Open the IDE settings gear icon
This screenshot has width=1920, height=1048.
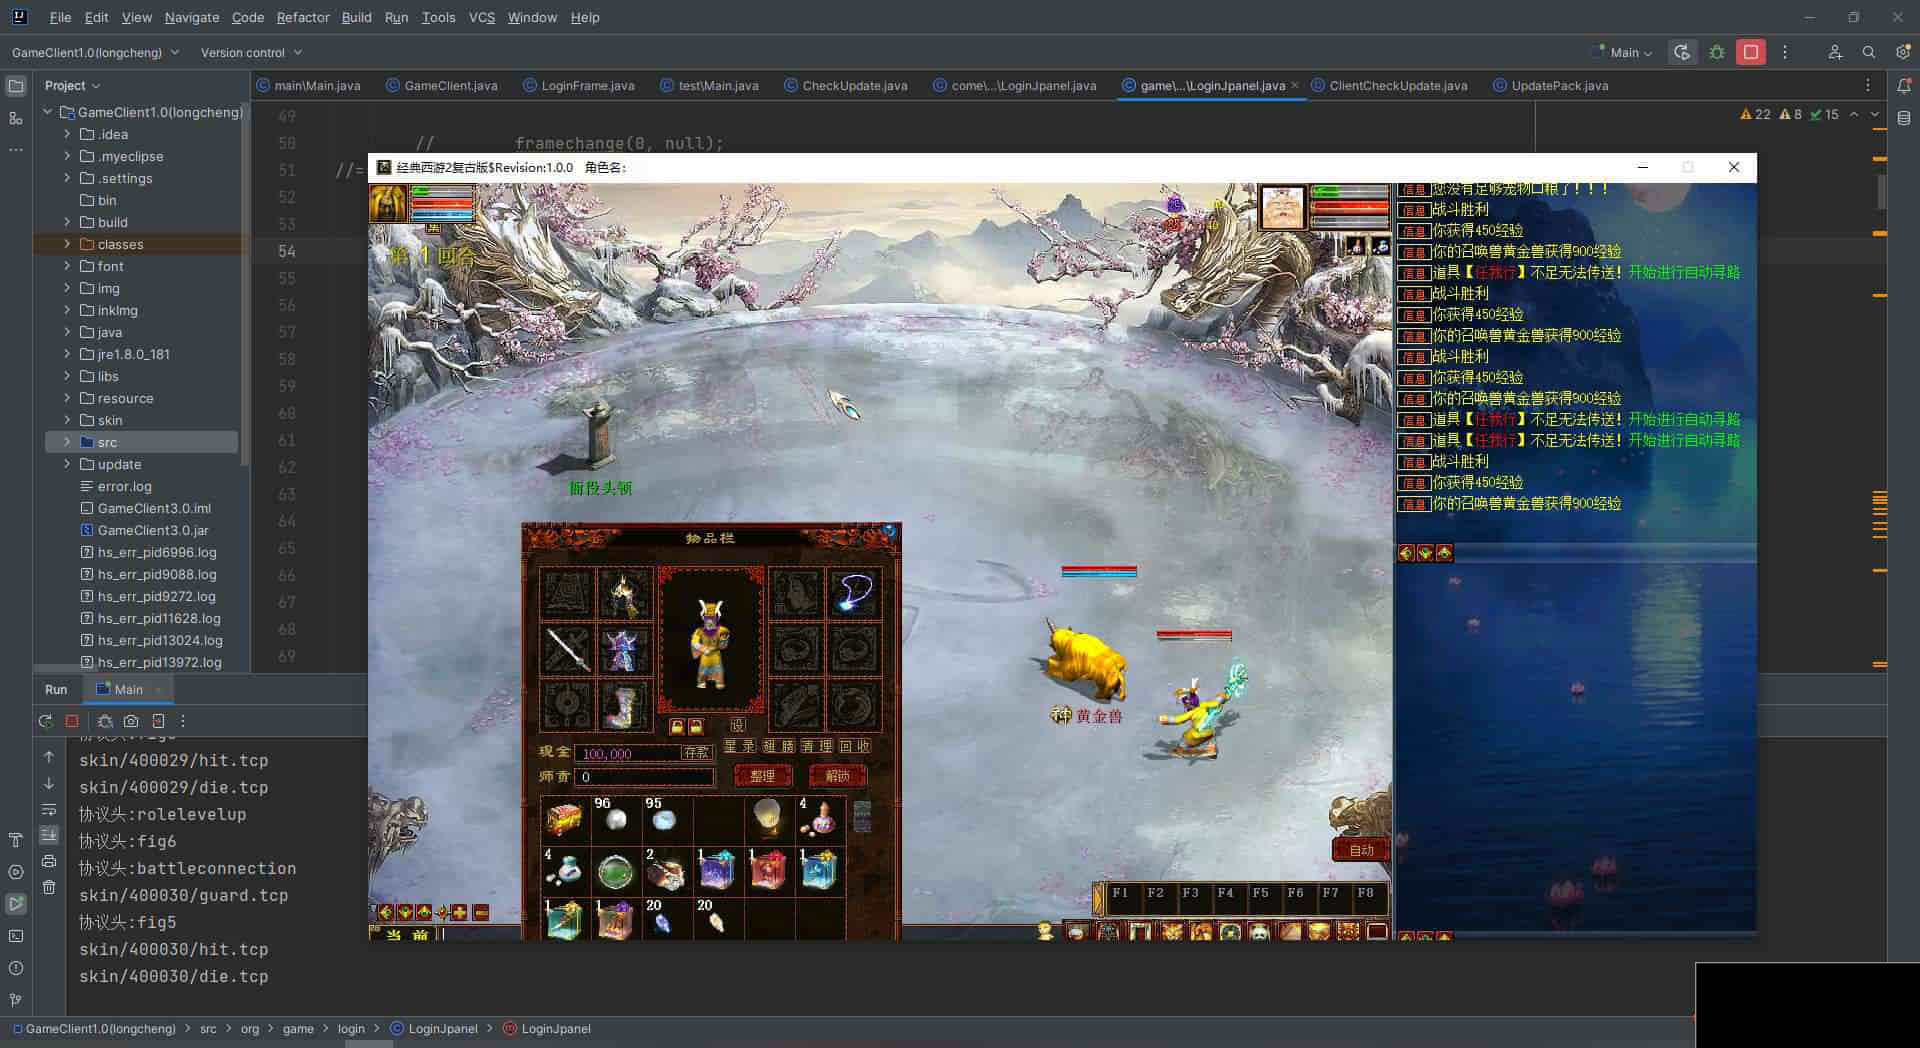tap(1903, 53)
